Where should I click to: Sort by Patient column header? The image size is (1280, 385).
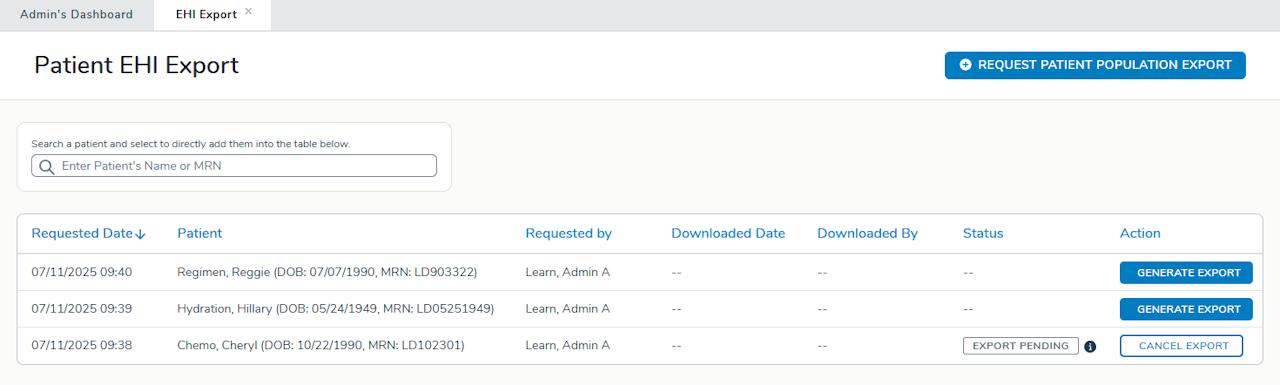(x=199, y=233)
